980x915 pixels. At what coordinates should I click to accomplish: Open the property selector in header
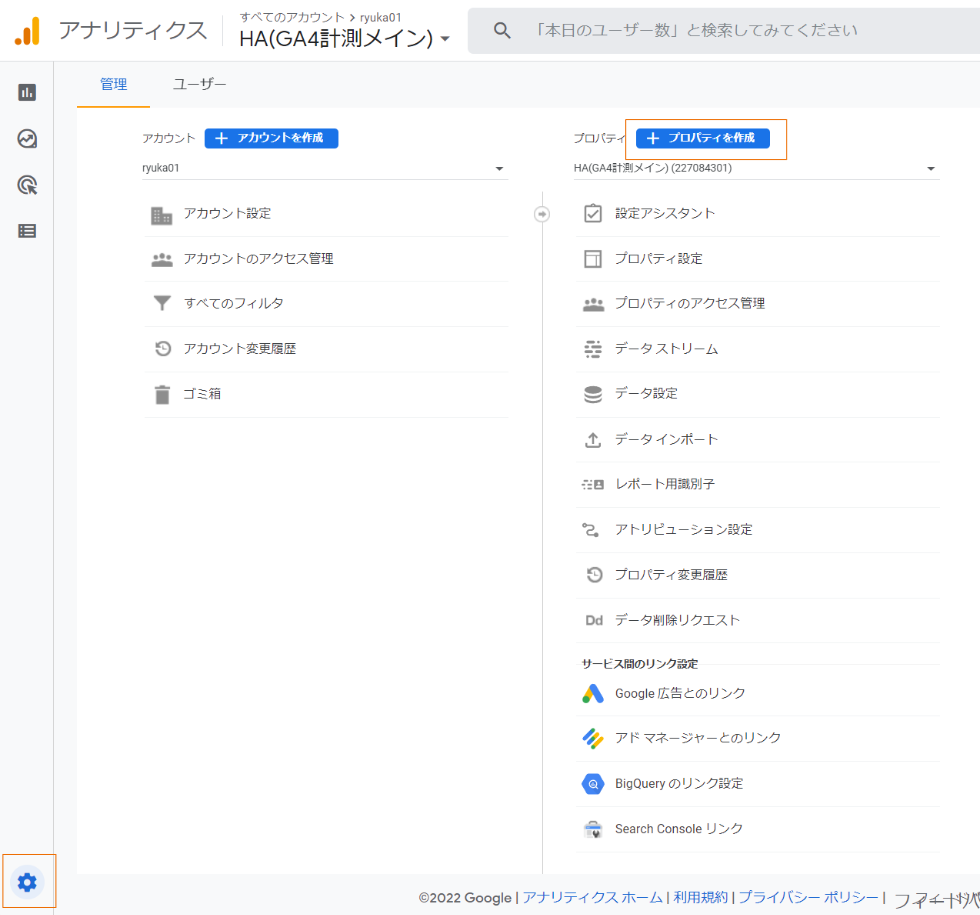coord(344,39)
